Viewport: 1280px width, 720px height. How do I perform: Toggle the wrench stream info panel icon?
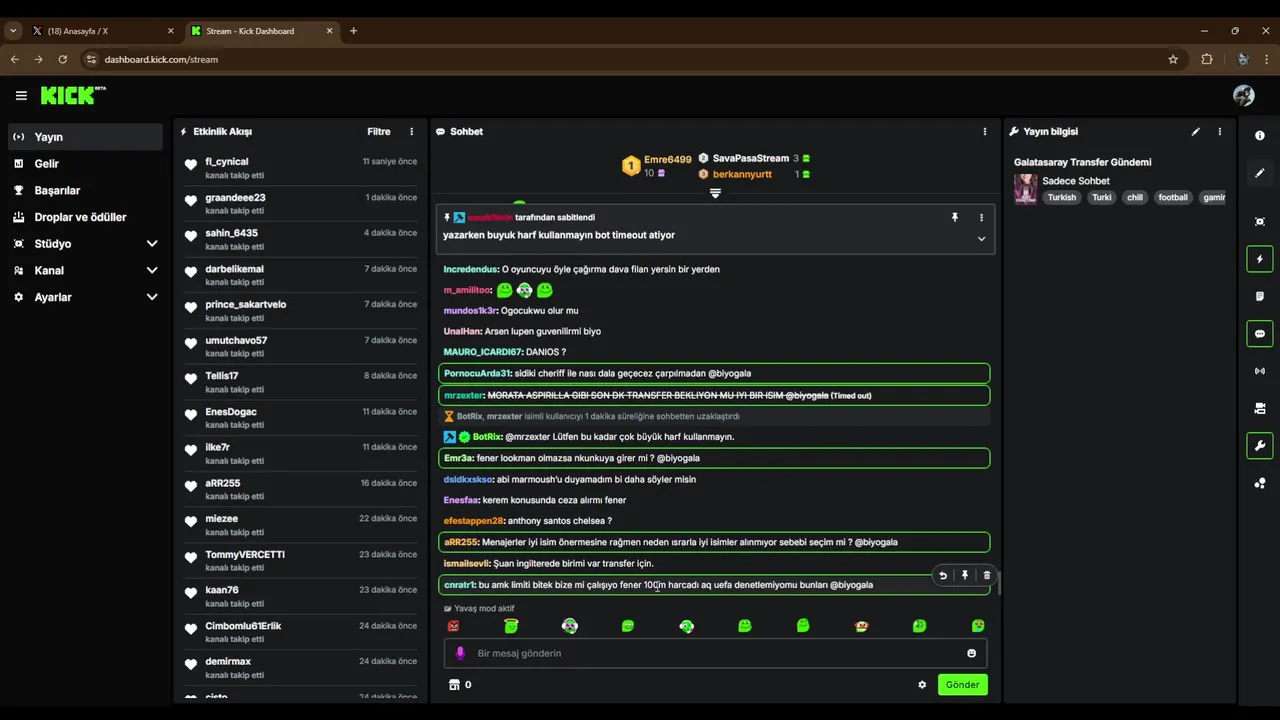tap(1260, 446)
